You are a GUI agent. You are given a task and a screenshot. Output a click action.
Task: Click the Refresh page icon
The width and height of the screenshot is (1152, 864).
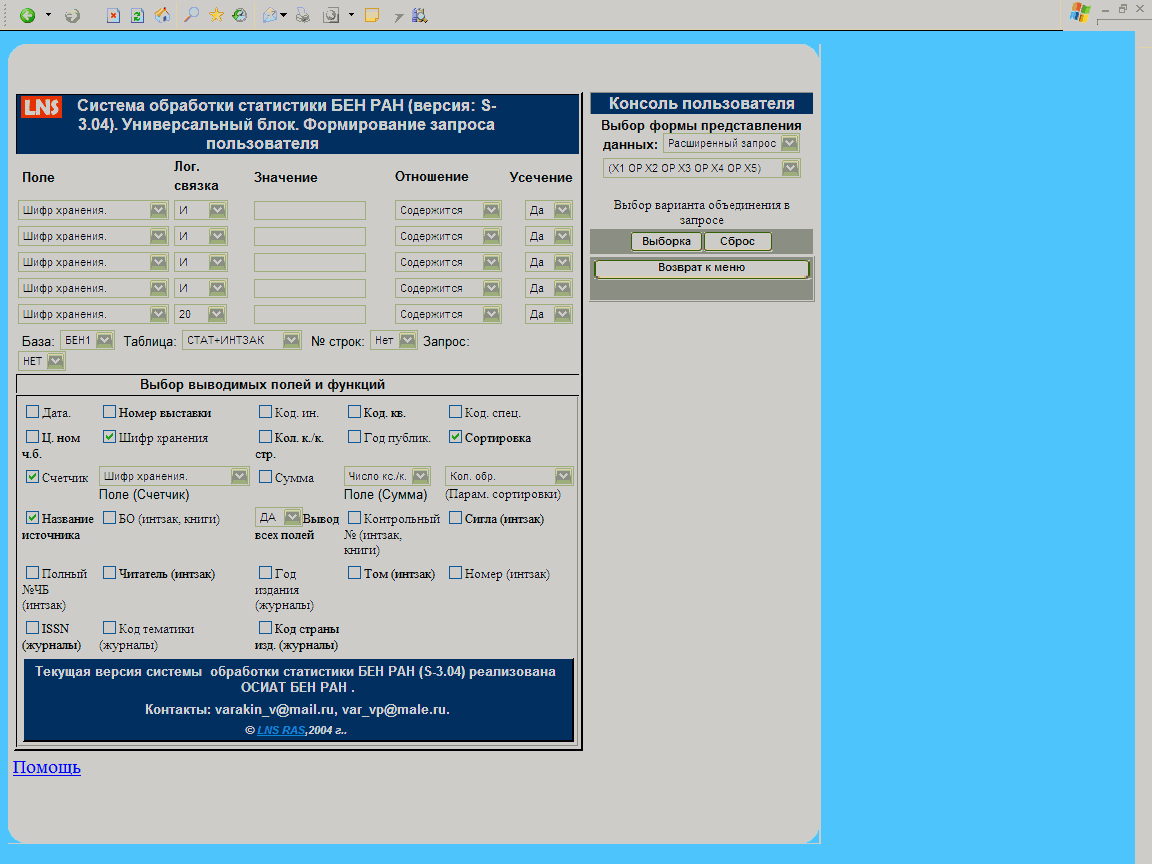[137, 15]
